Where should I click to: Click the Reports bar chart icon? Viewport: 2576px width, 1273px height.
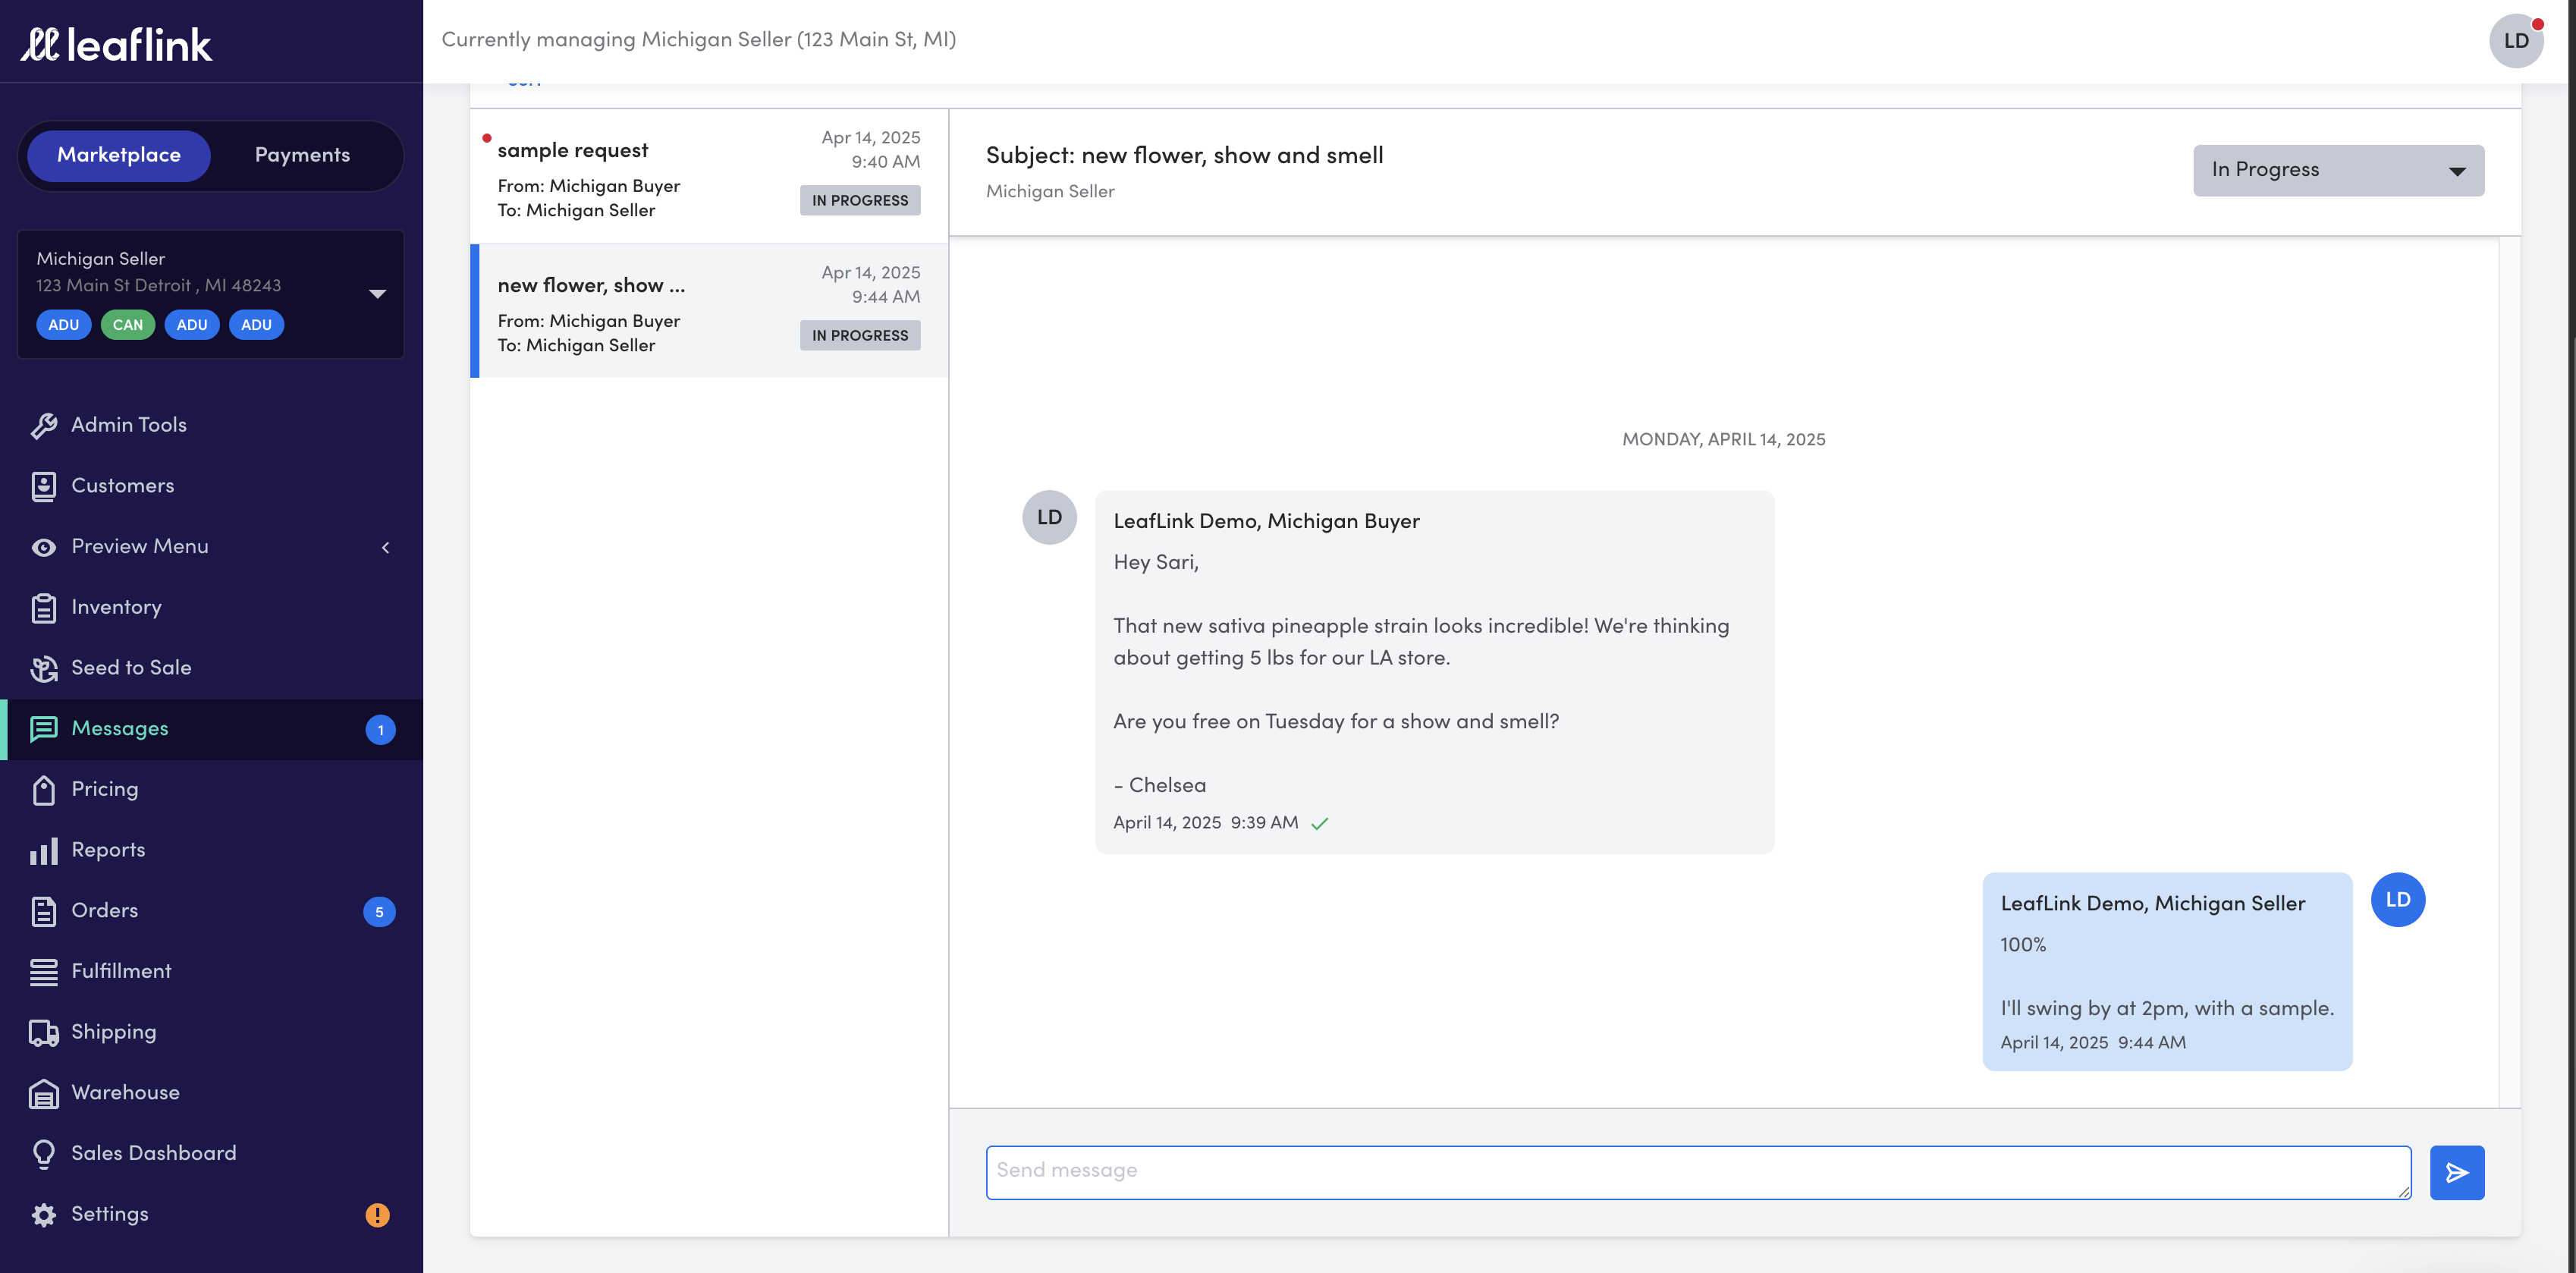pyautogui.click(x=44, y=851)
